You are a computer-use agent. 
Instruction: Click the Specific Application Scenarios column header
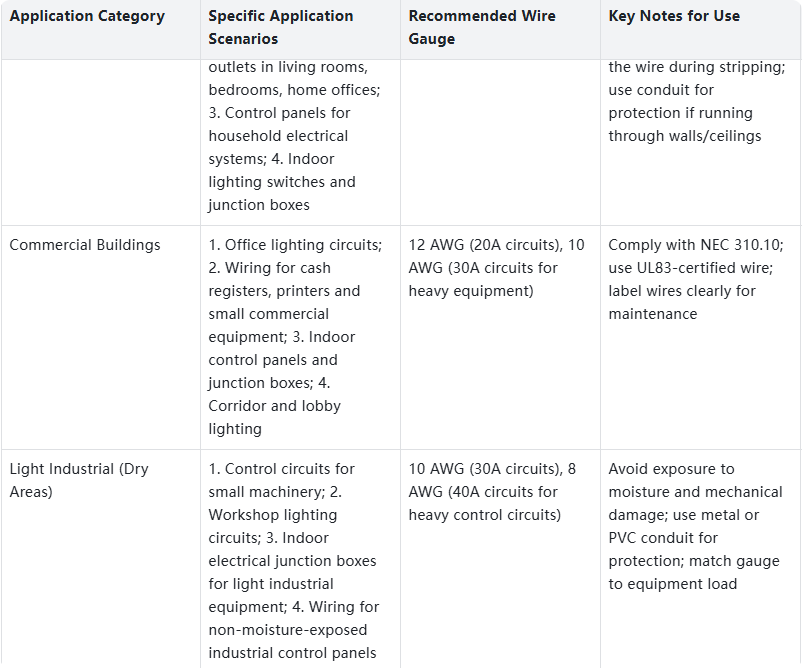click(x=281, y=27)
